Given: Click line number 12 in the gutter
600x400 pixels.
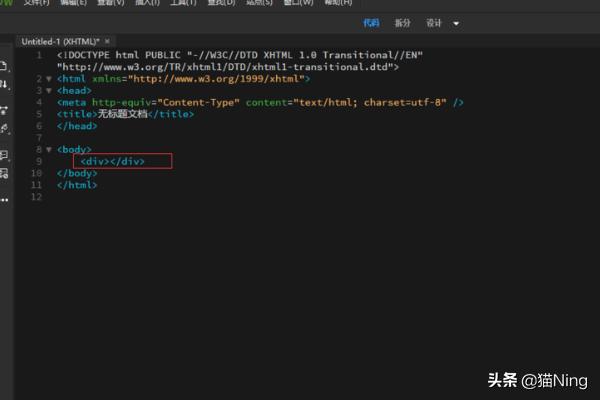Looking at the screenshot, I should pos(36,197).
